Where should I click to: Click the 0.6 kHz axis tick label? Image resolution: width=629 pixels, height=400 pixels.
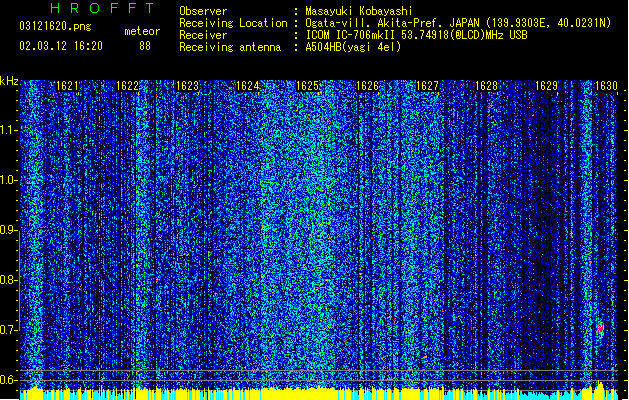pyautogui.click(x=8, y=380)
